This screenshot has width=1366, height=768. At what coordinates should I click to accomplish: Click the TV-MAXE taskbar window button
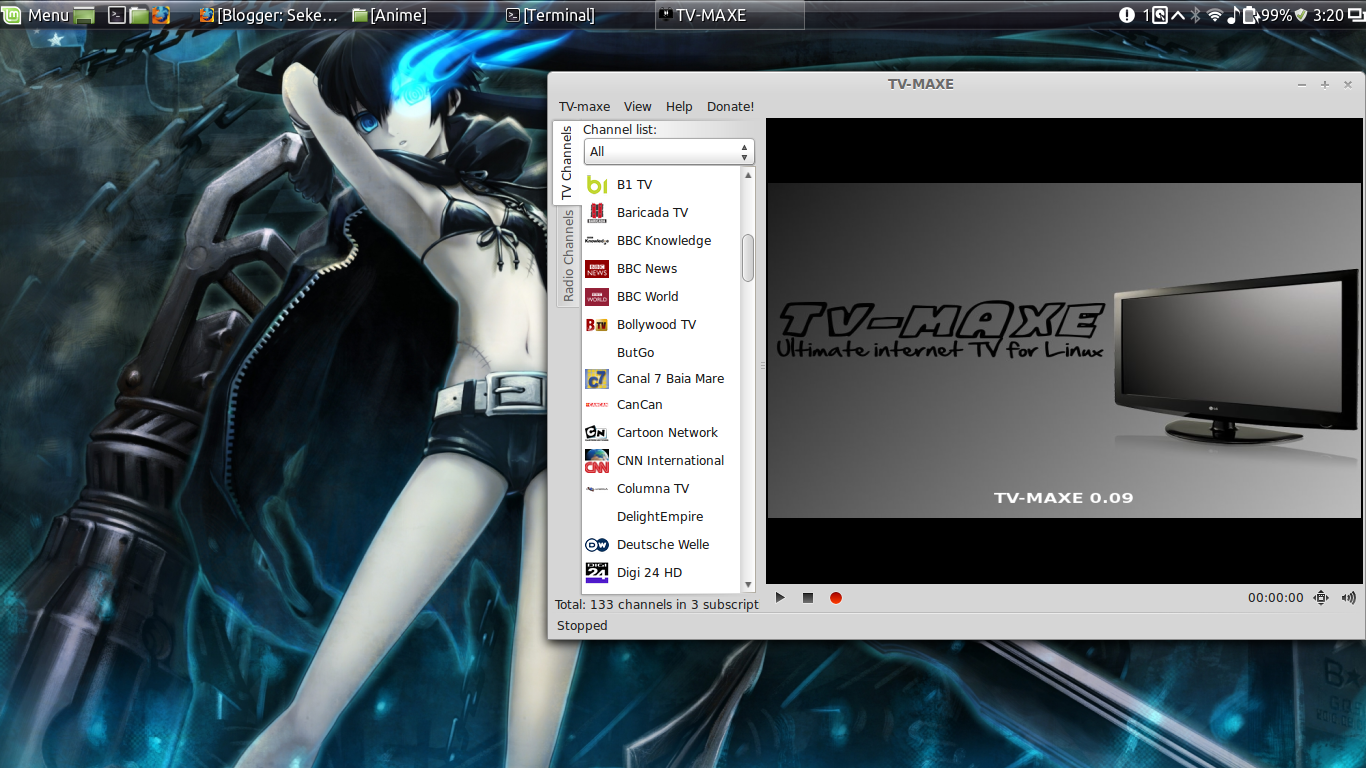click(730, 15)
